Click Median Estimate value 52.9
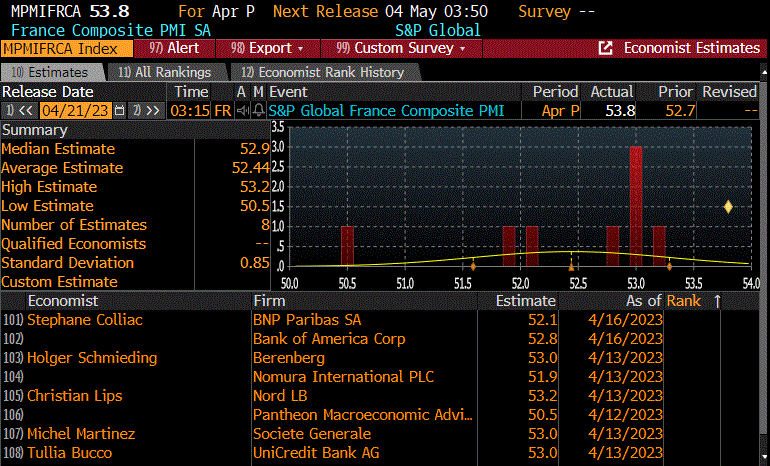 click(254, 149)
